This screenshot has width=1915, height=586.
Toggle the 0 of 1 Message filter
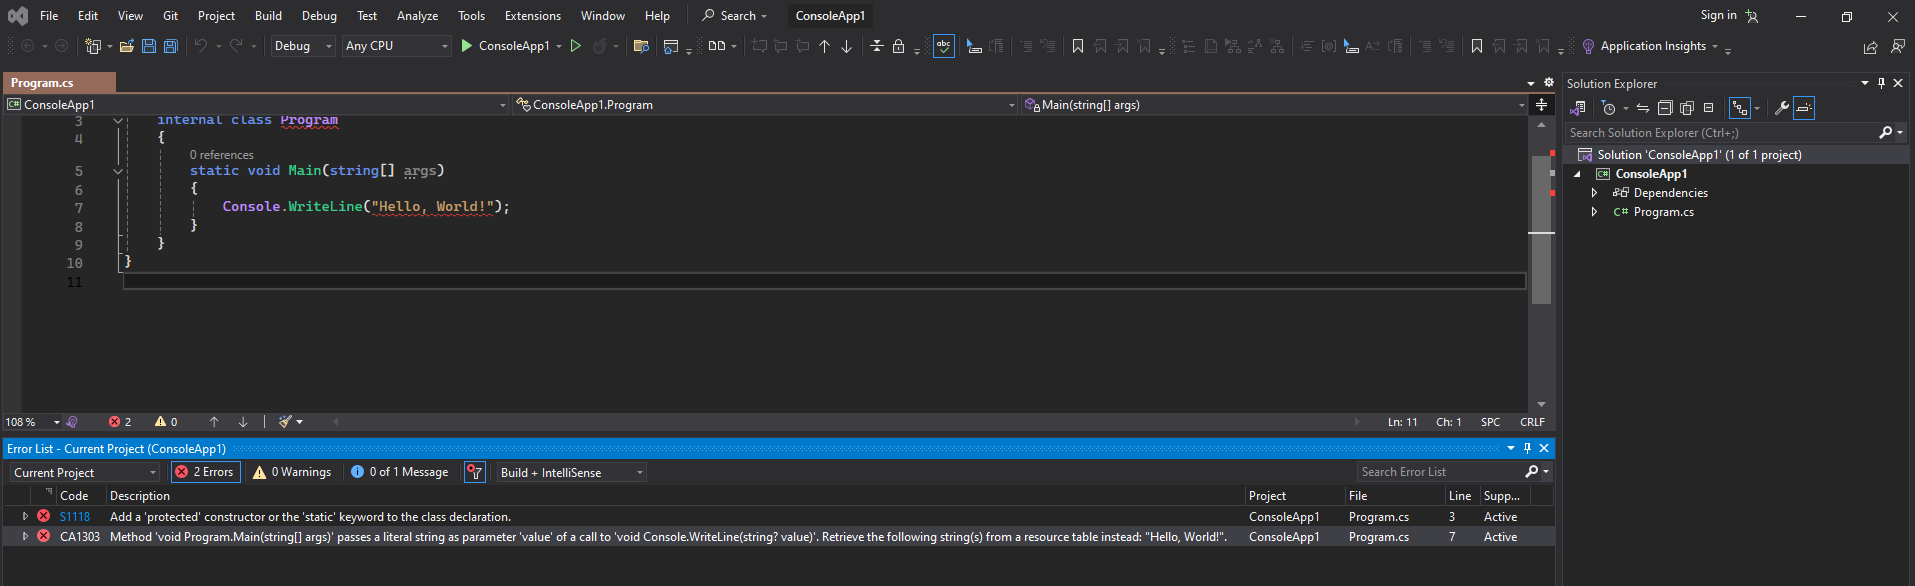[400, 472]
